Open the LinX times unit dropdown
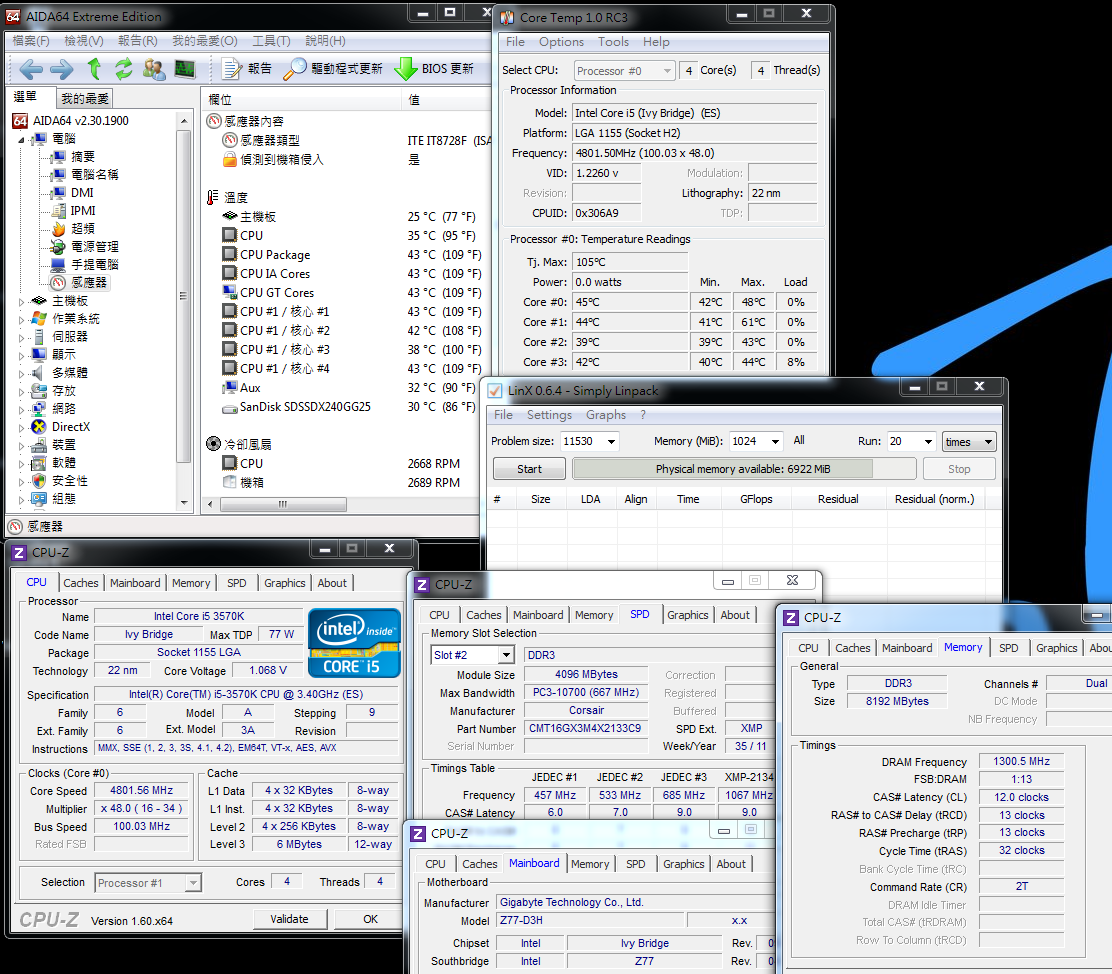Image resolution: width=1112 pixels, height=974 pixels. coord(969,442)
